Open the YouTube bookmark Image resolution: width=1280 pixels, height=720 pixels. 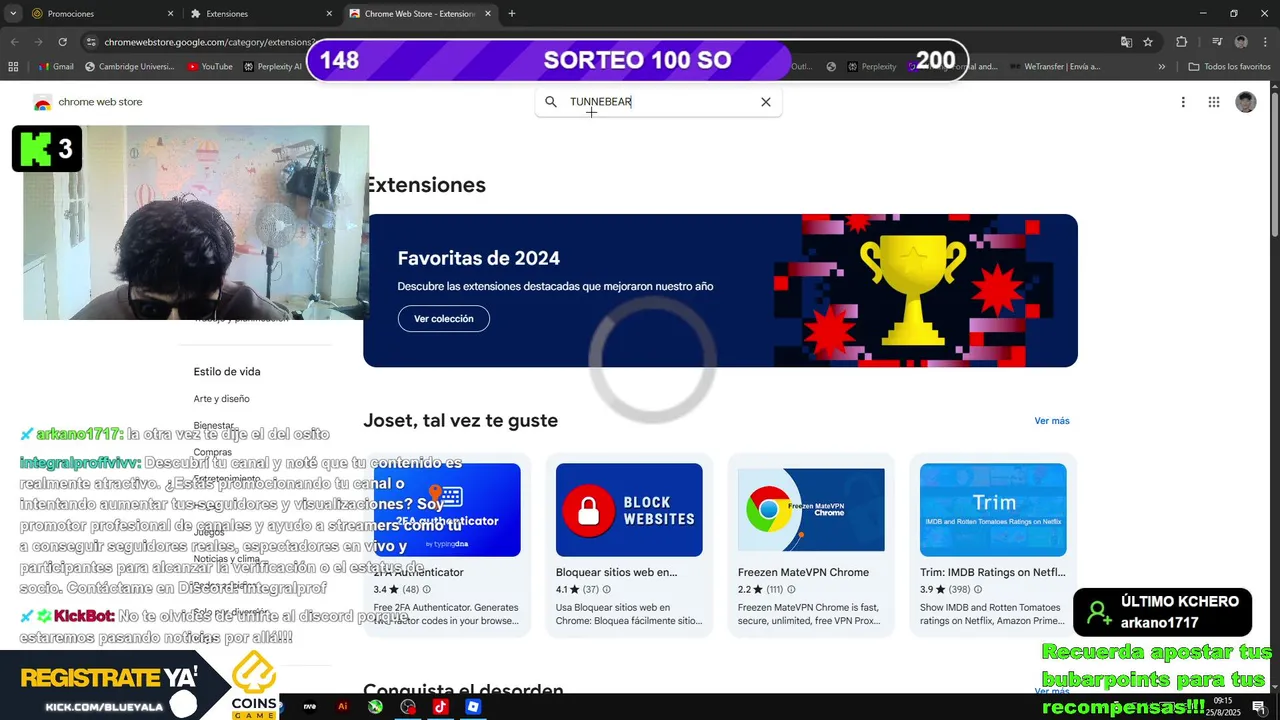point(210,67)
